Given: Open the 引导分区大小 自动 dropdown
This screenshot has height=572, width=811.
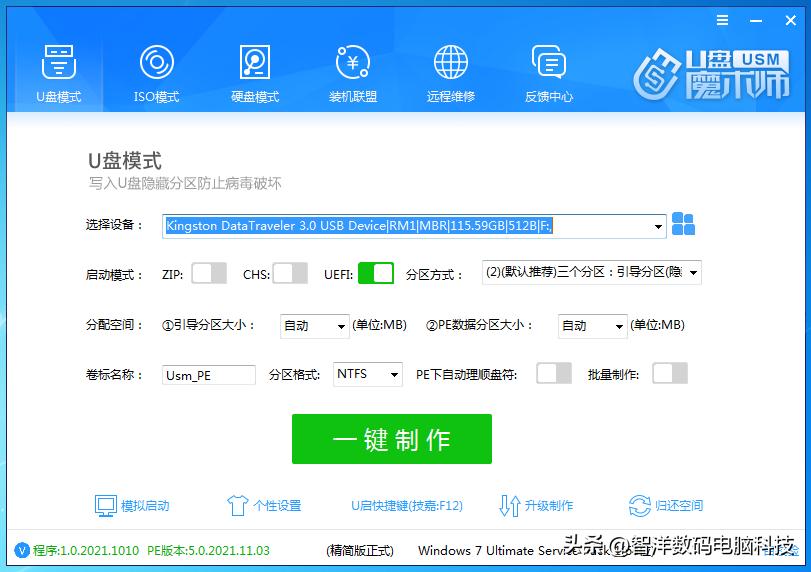Looking at the screenshot, I should (x=314, y=326).
